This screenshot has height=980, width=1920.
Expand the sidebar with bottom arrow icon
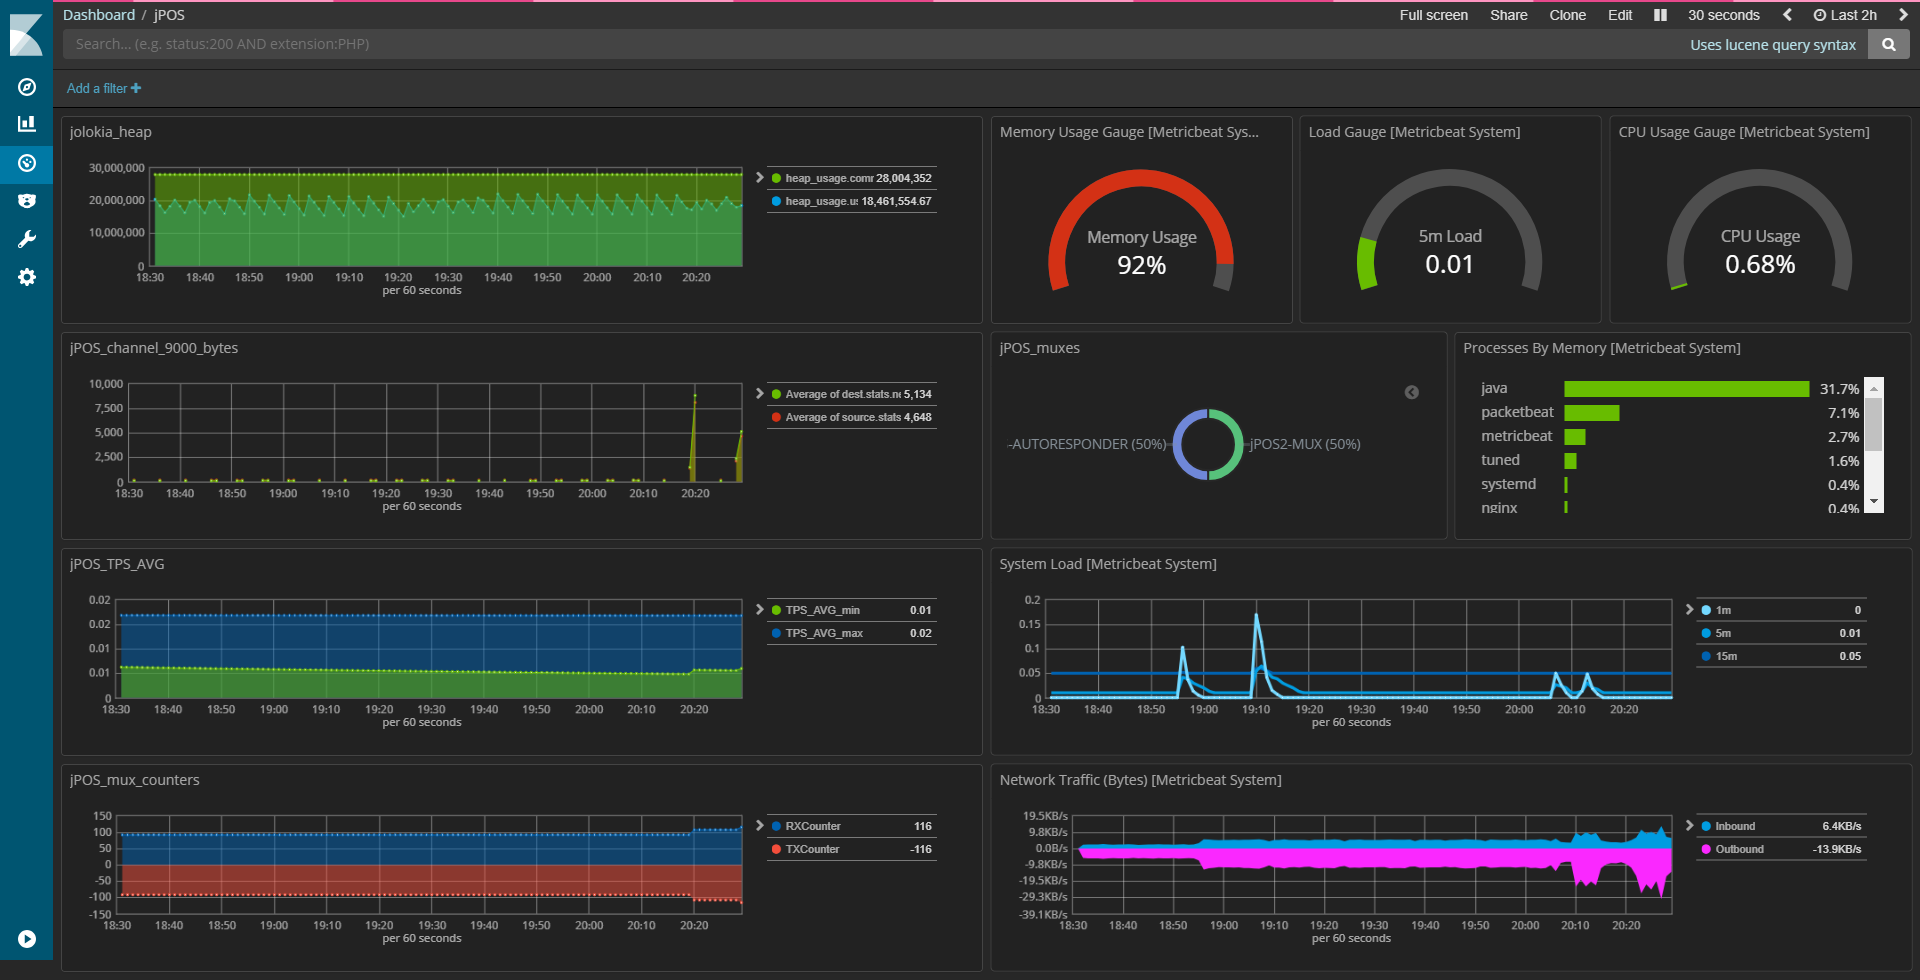(27, 939)
